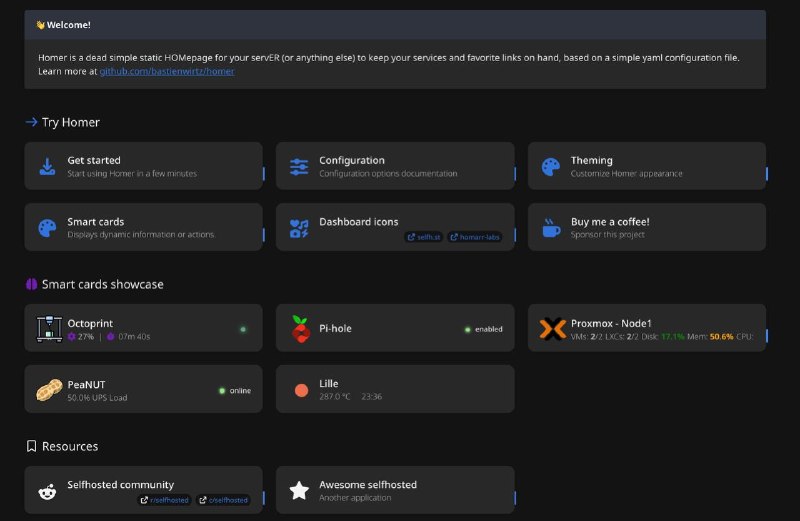Click Sponsor this project subtitle
The width and height of the screenshot is (800, 521).
(x=608, y=235)
